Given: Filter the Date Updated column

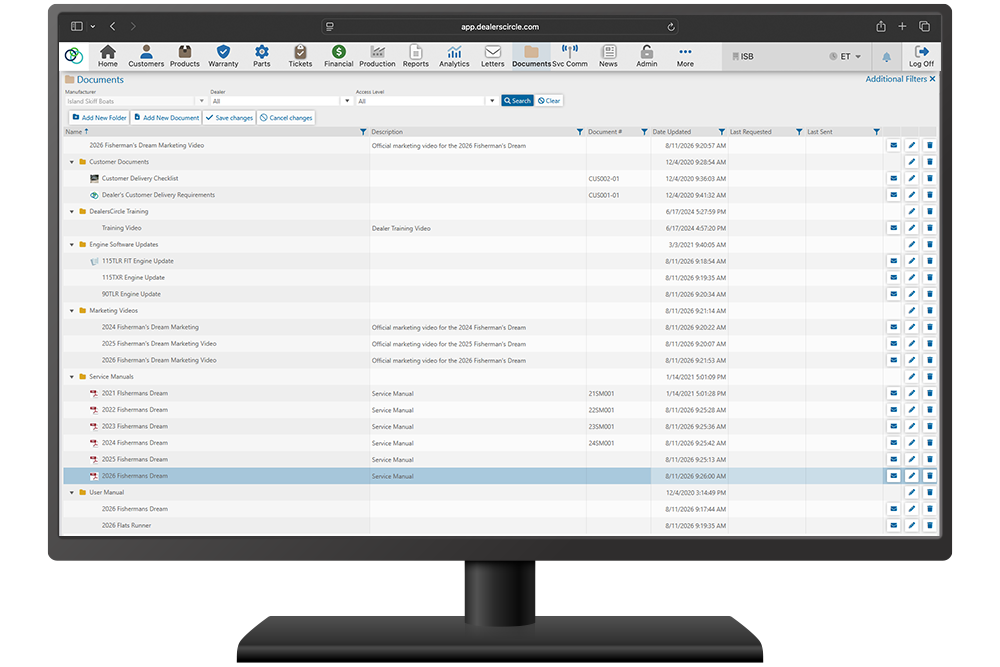Looking at the screenshot, I should click(721, 132).
